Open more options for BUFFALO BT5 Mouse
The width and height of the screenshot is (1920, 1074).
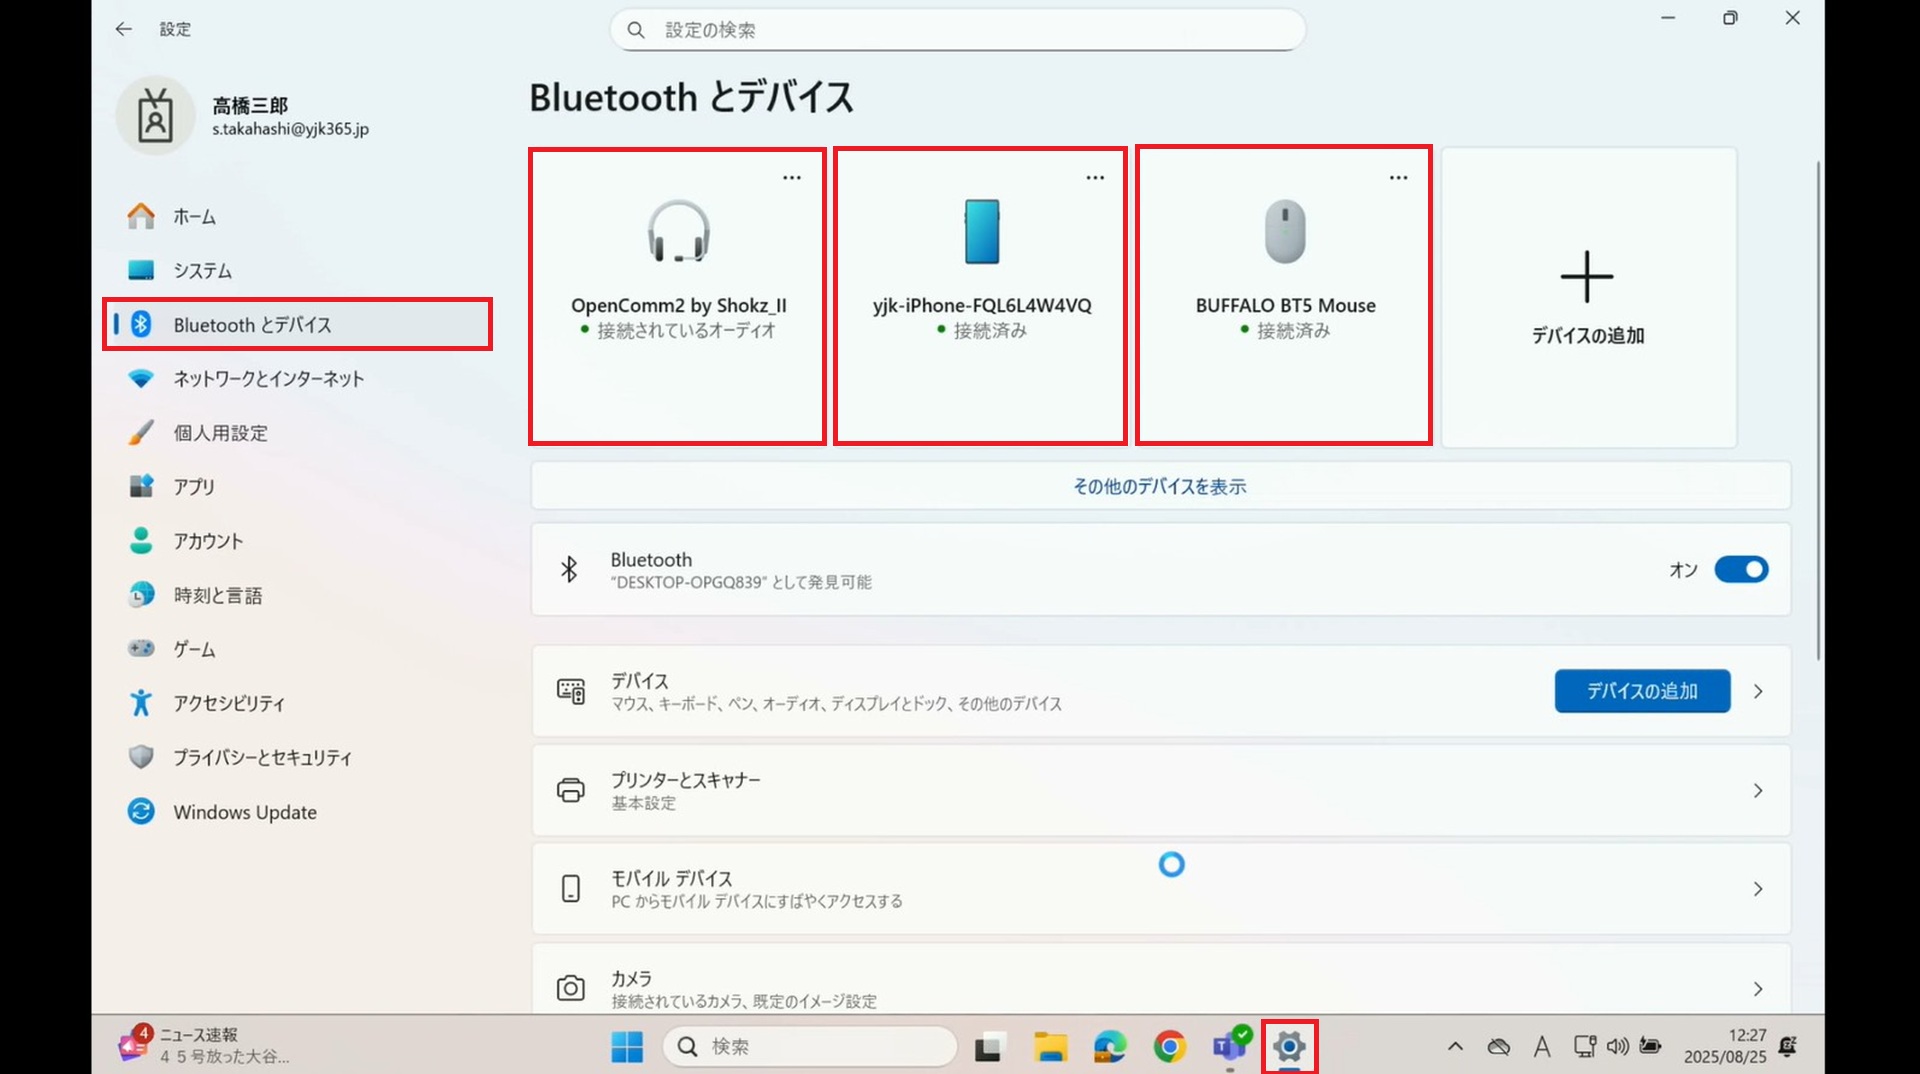[1398, 178]
